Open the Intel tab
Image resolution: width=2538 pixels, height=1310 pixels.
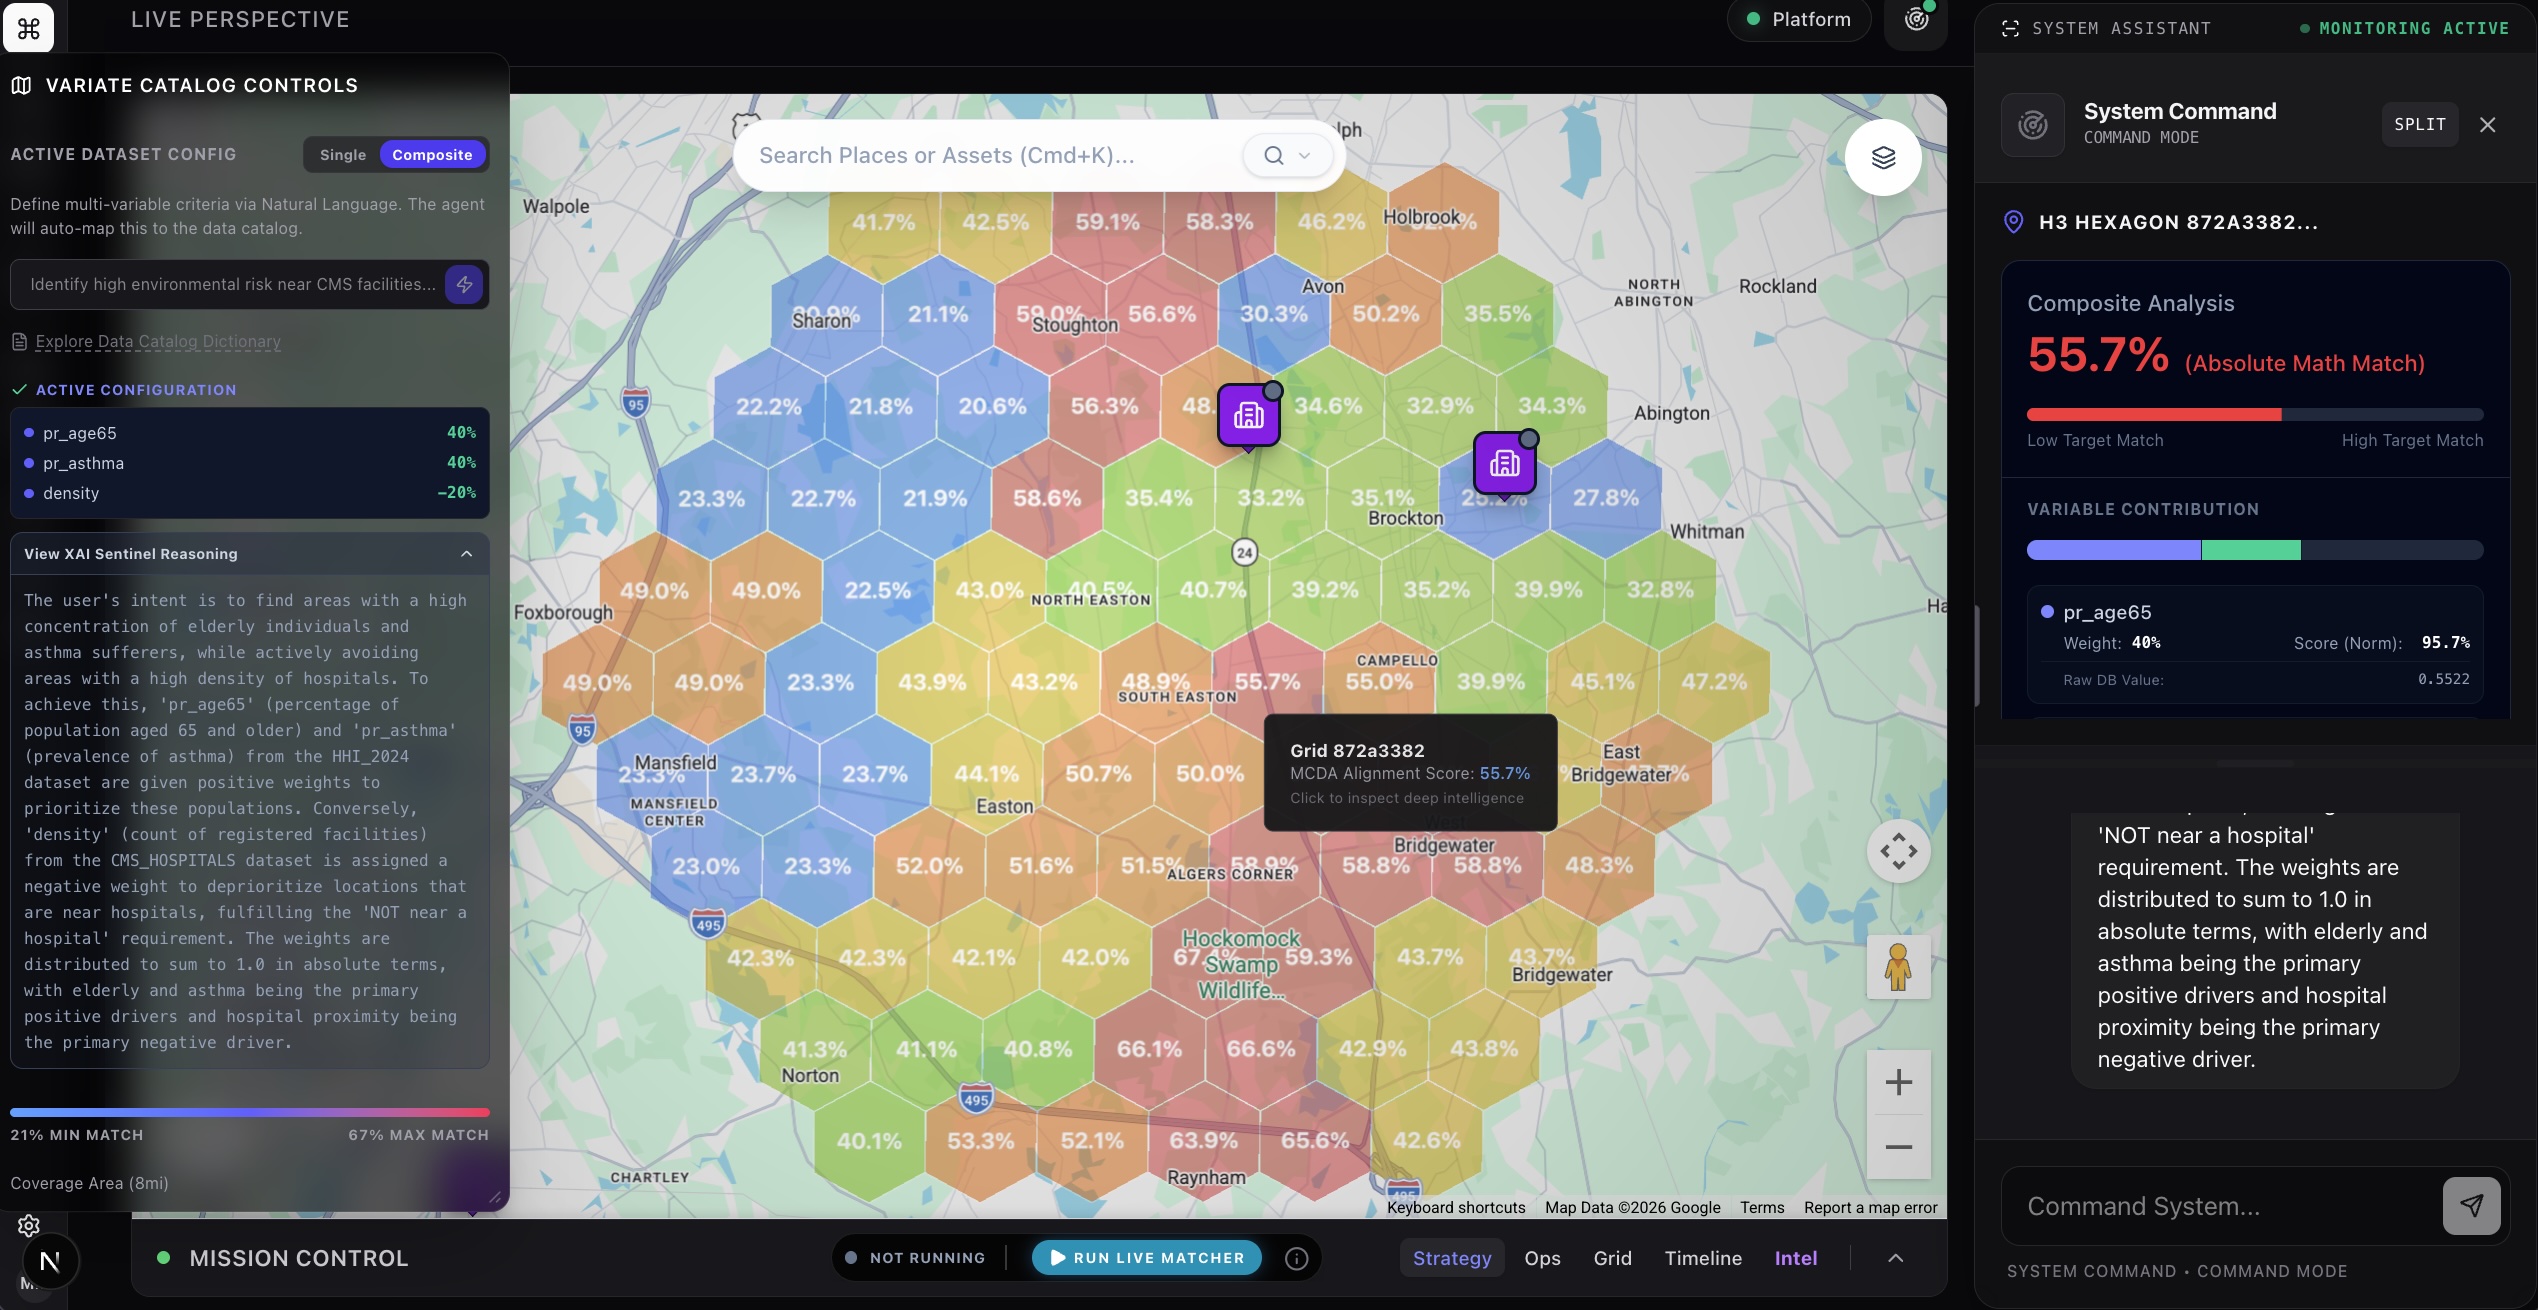[1795, 1259]
